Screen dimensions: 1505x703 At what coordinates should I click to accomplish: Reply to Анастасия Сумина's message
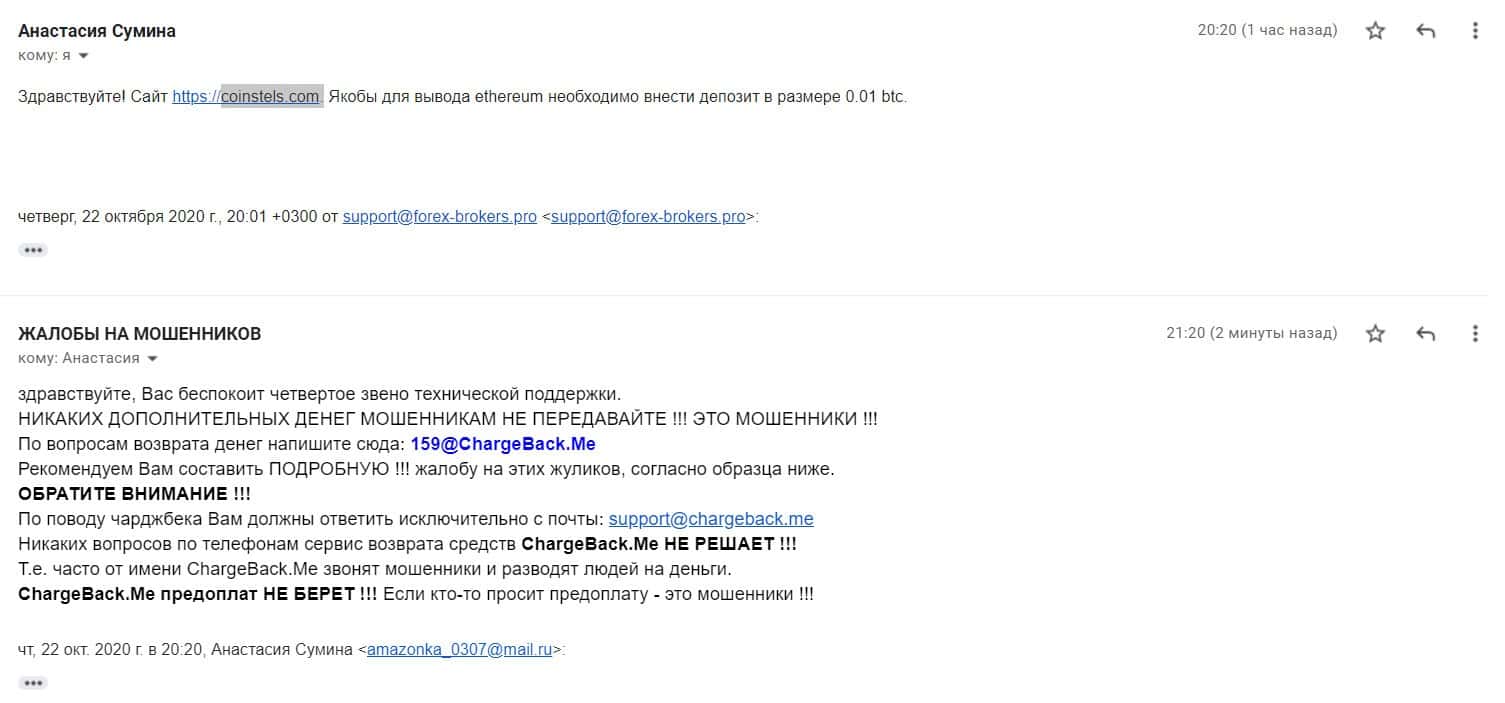point(1426,30)
